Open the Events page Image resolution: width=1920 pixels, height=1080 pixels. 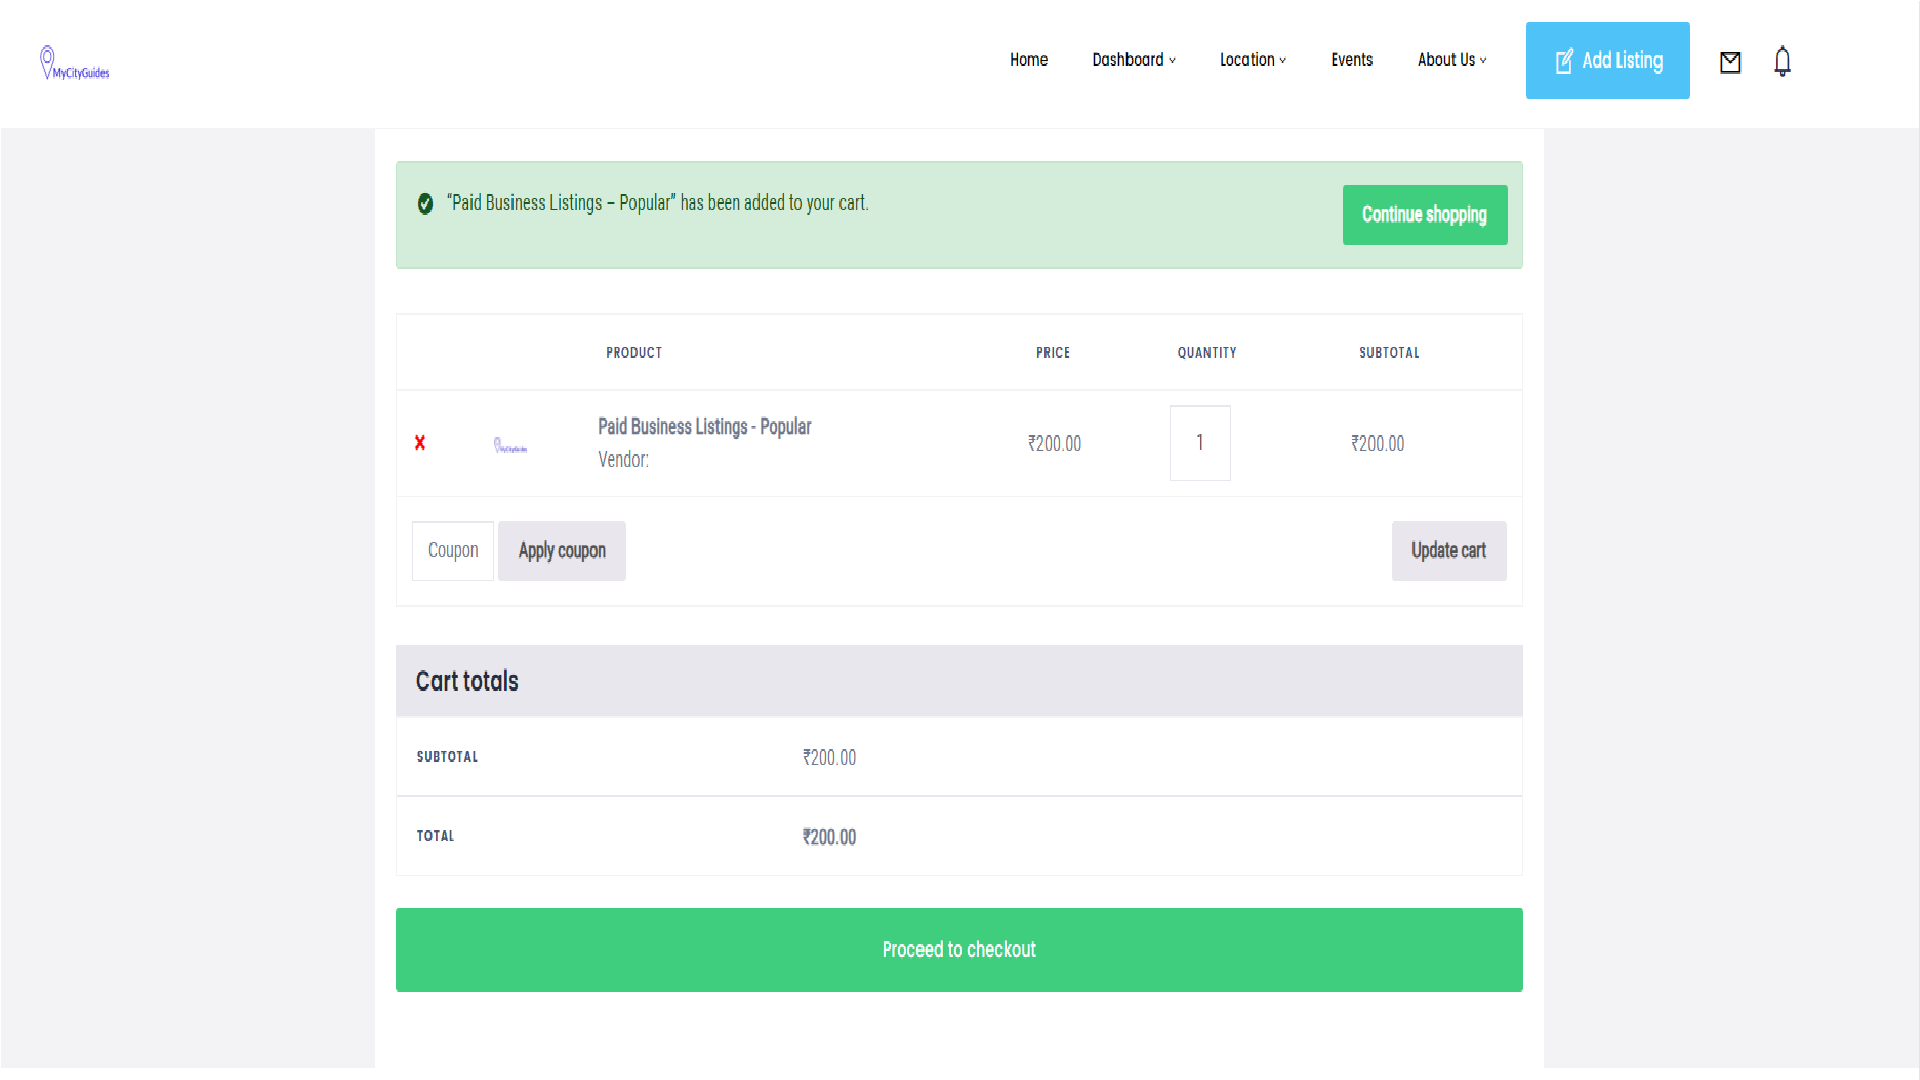point(1351,60)
